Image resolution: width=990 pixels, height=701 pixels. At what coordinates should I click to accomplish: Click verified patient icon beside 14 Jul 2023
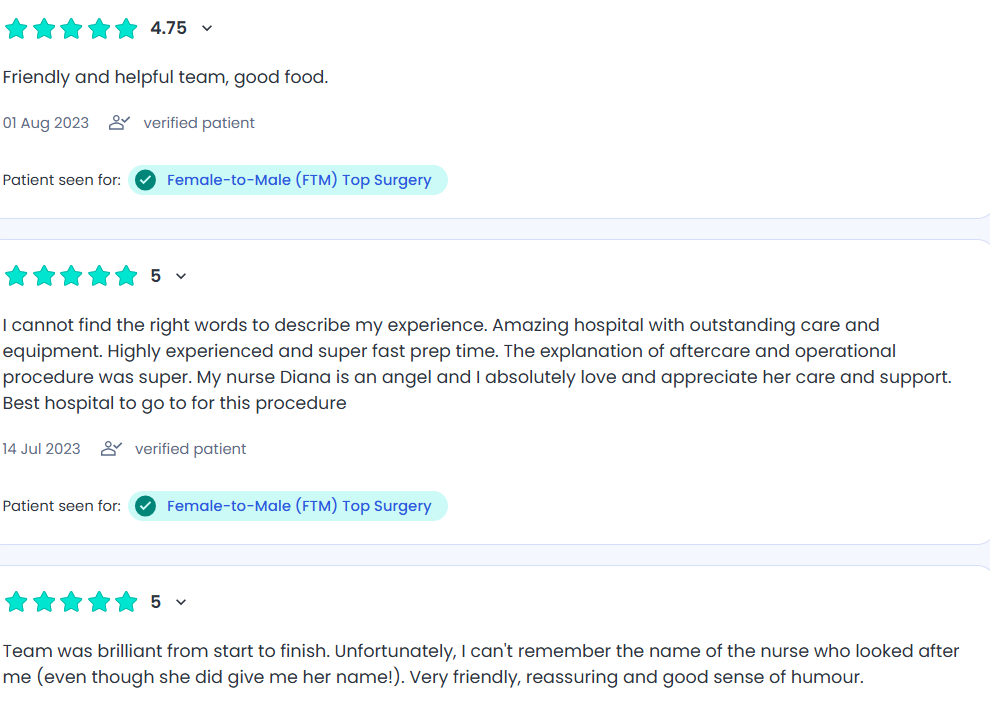click(112, 449)
